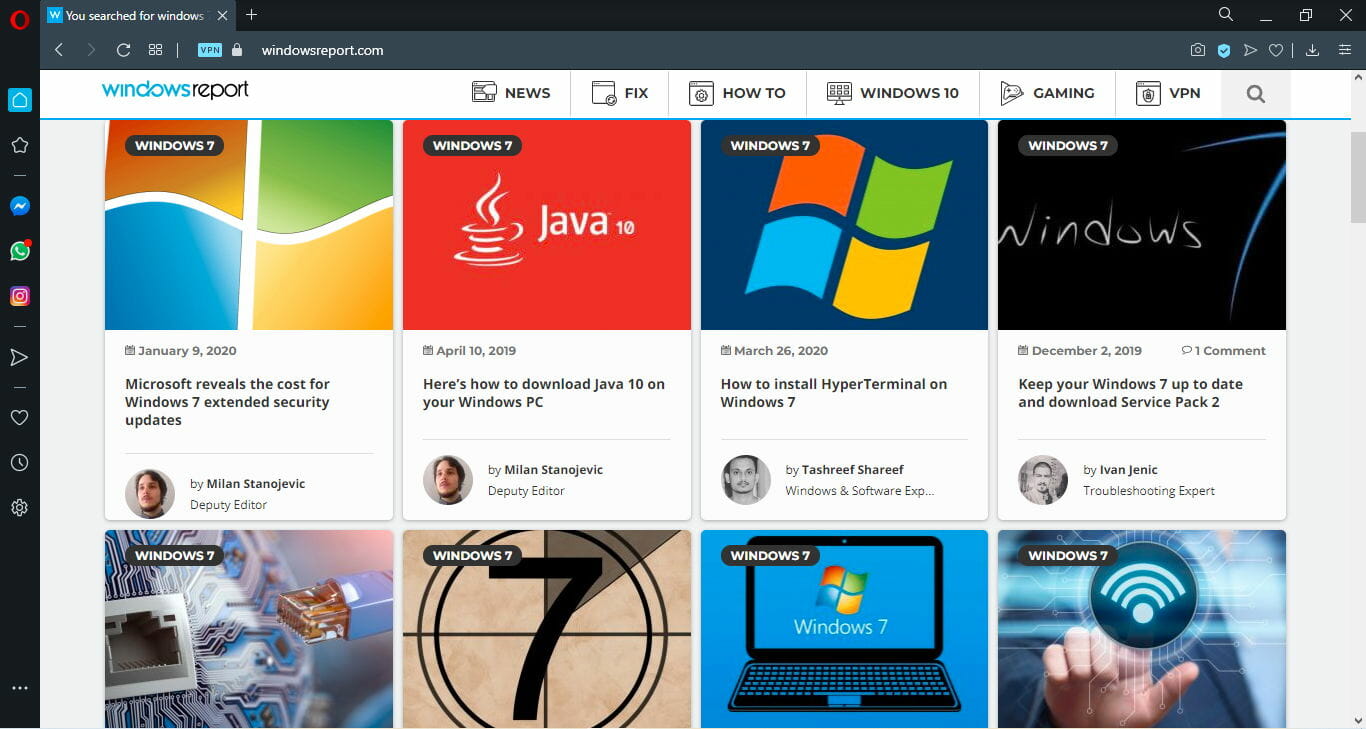
Task: Click author Milan Stanojevic under the Java article
Action: coord(554,469)
